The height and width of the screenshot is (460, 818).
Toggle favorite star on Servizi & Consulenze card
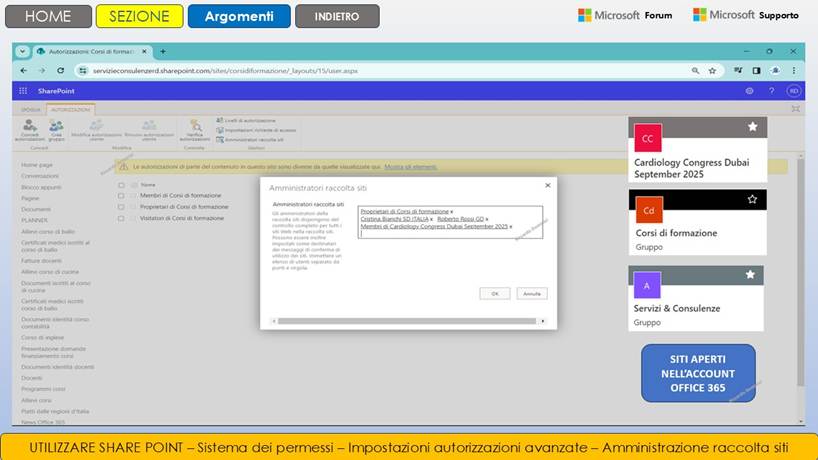(750, 274)
